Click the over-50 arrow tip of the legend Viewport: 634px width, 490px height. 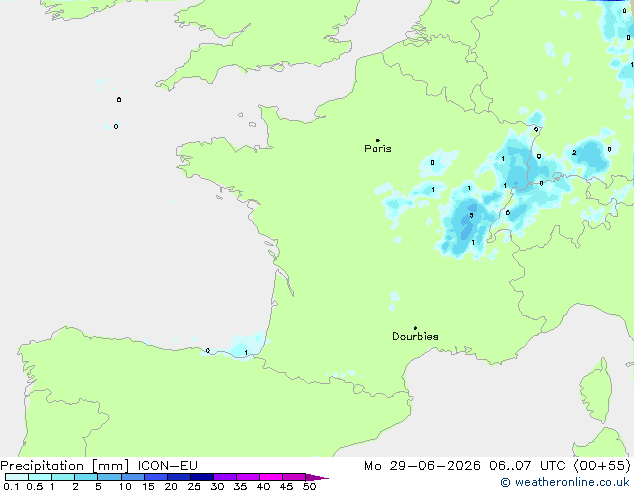pos(317,477)
